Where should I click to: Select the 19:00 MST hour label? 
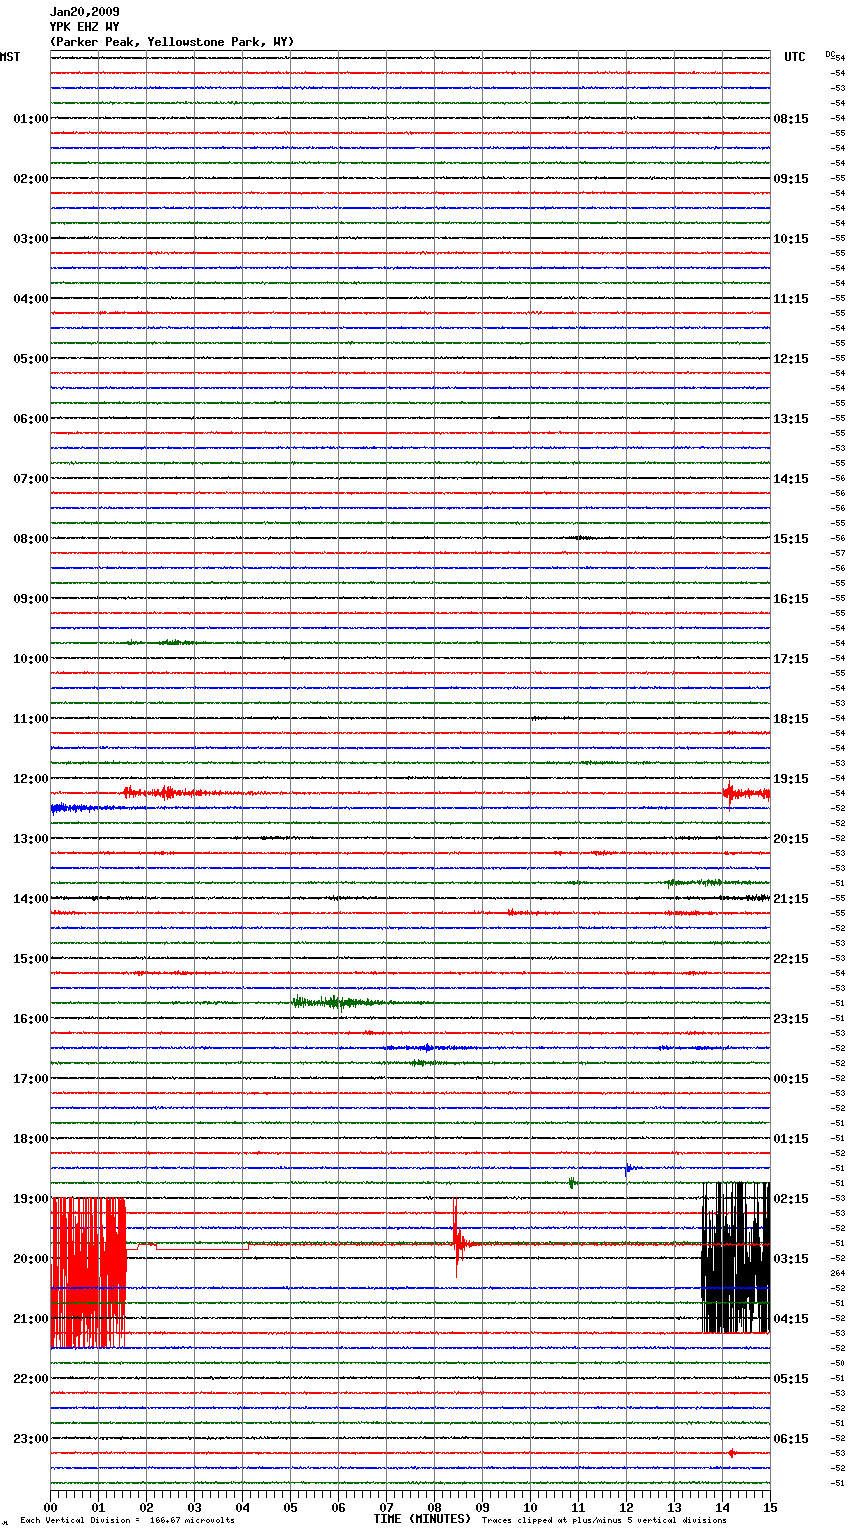point(31,1199)
